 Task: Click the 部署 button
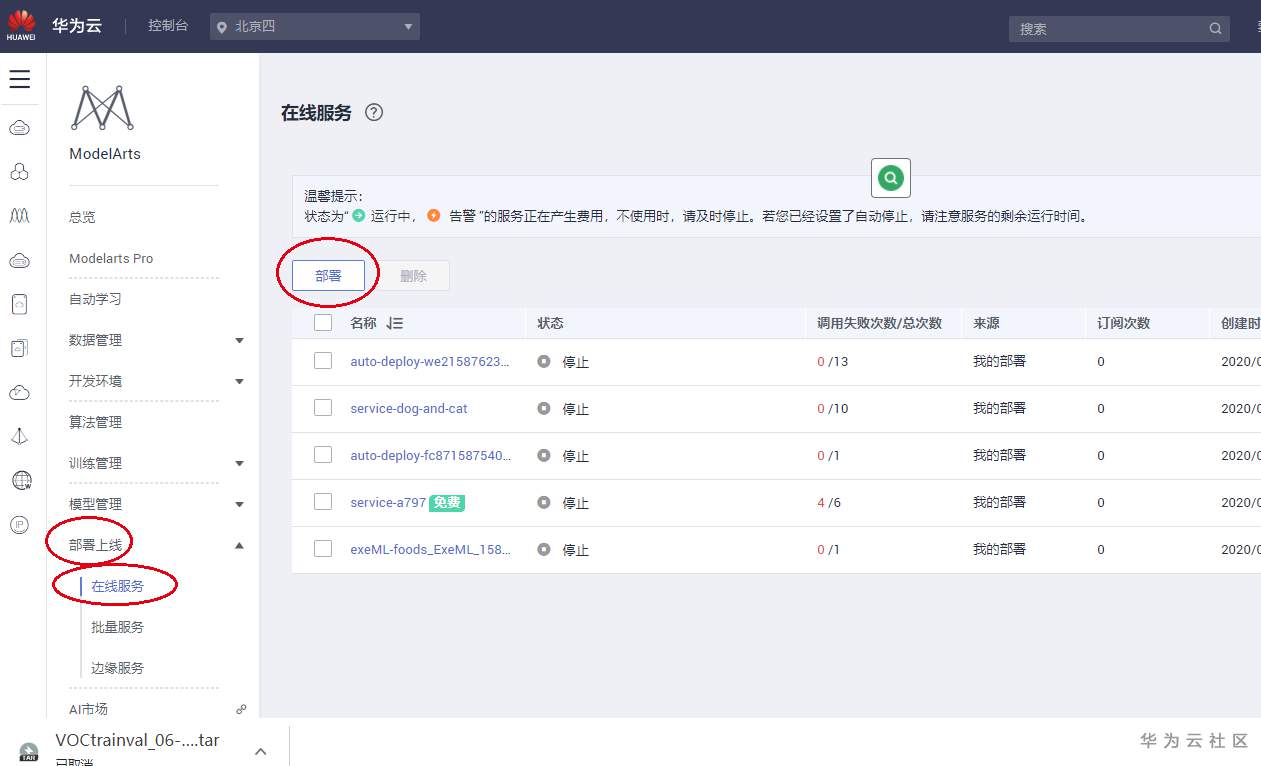(x=328, y=275)
